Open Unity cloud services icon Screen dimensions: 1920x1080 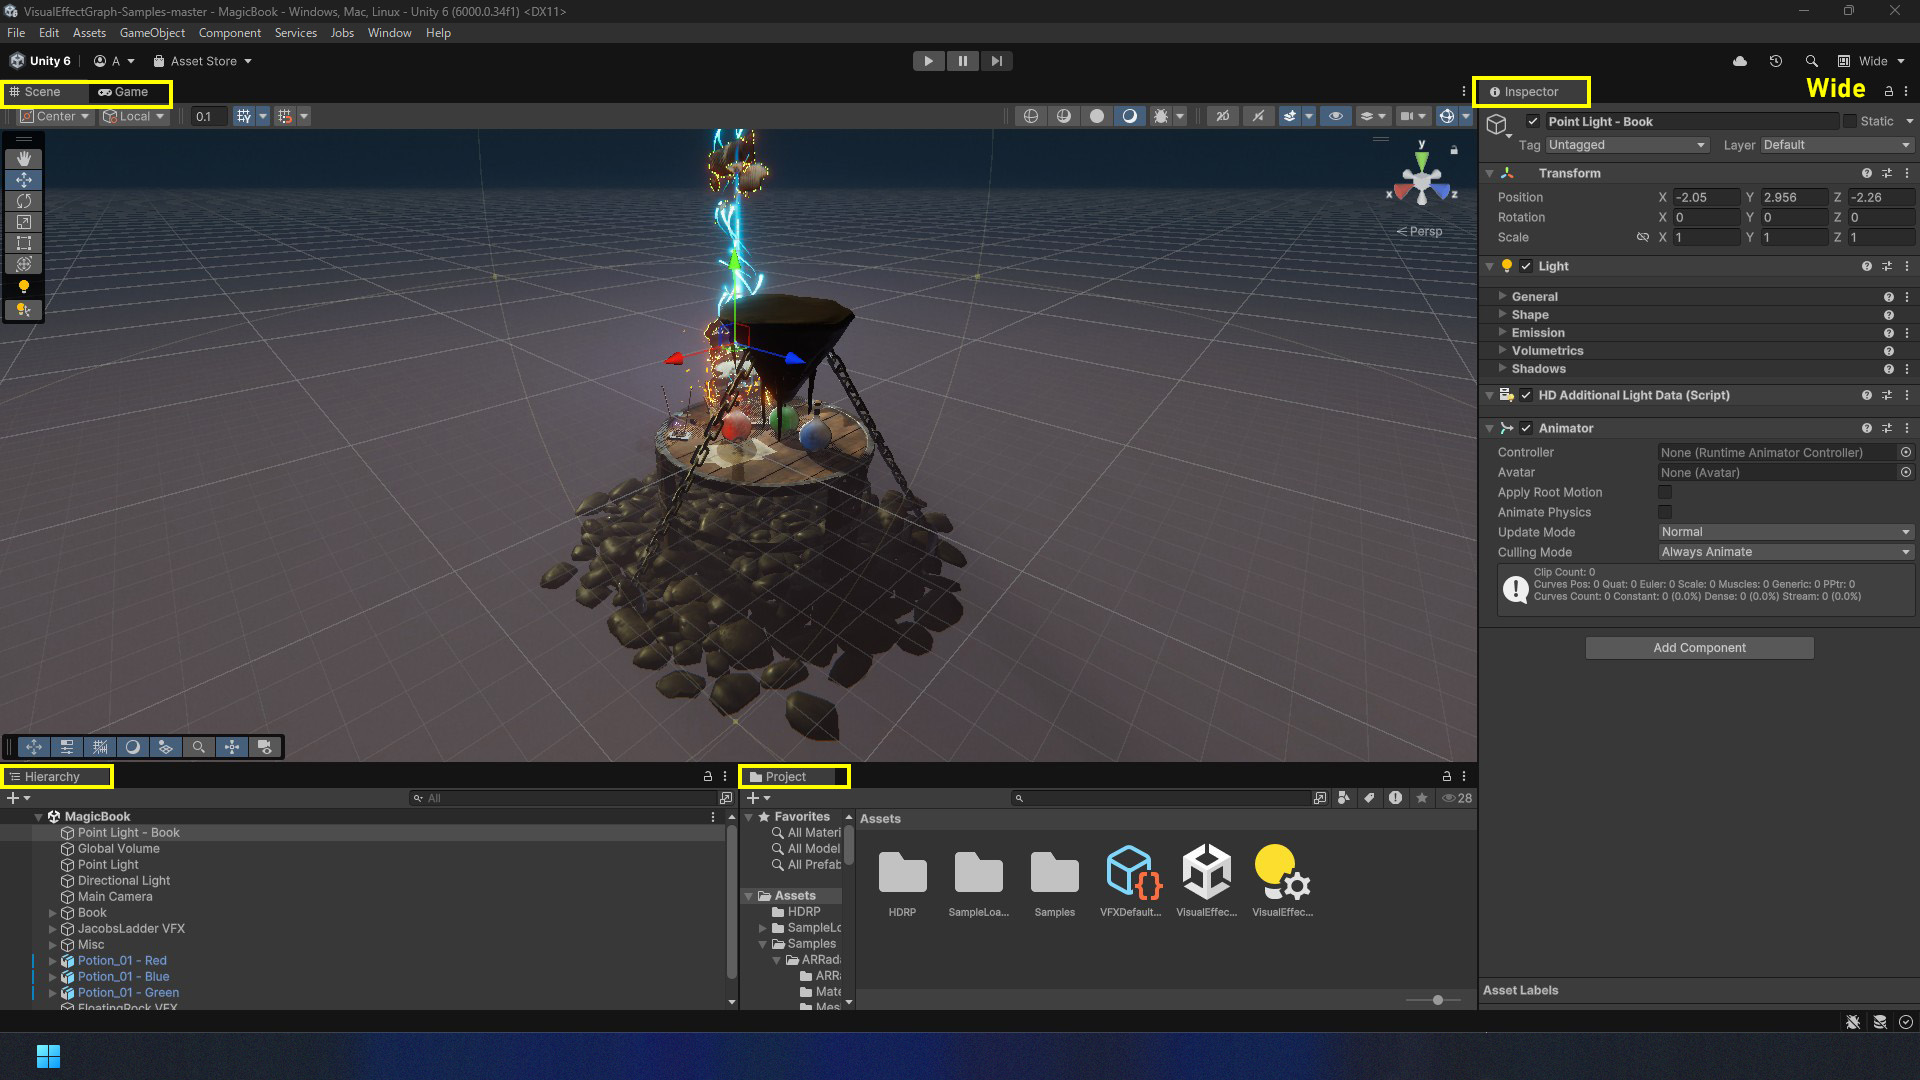(1740, 61)
